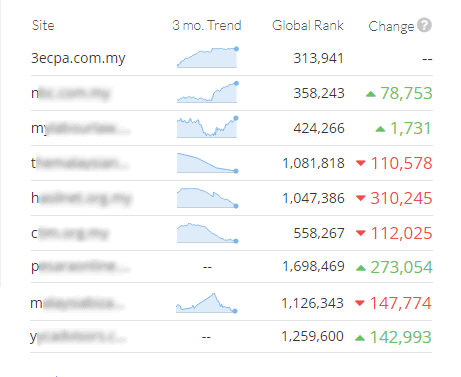Click the trend sparkline in the 1,126,343 row
The image size is (461, 377).
click(x=207, y=303)
